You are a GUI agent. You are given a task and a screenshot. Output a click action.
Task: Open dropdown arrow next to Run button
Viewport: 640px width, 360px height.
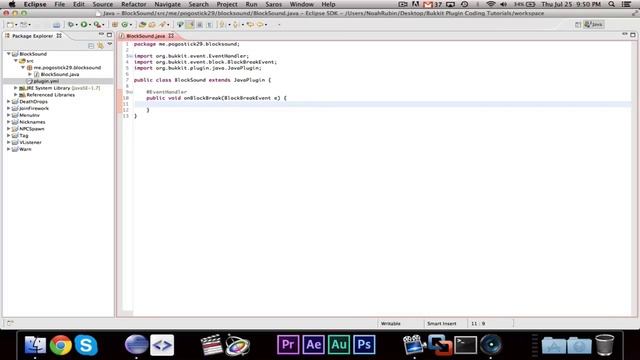(x=90, y=25)
